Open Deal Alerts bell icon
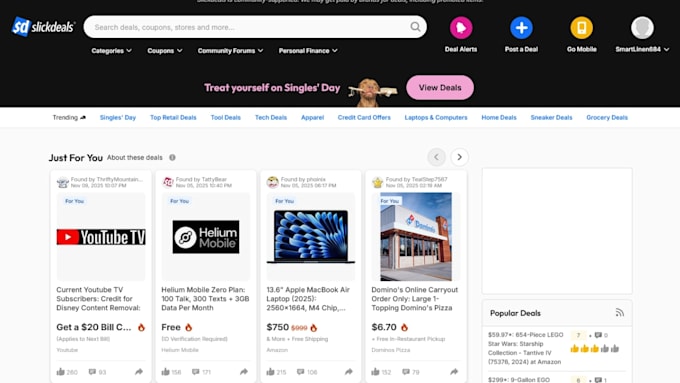 pyautogui.click(x=461, y=28)
